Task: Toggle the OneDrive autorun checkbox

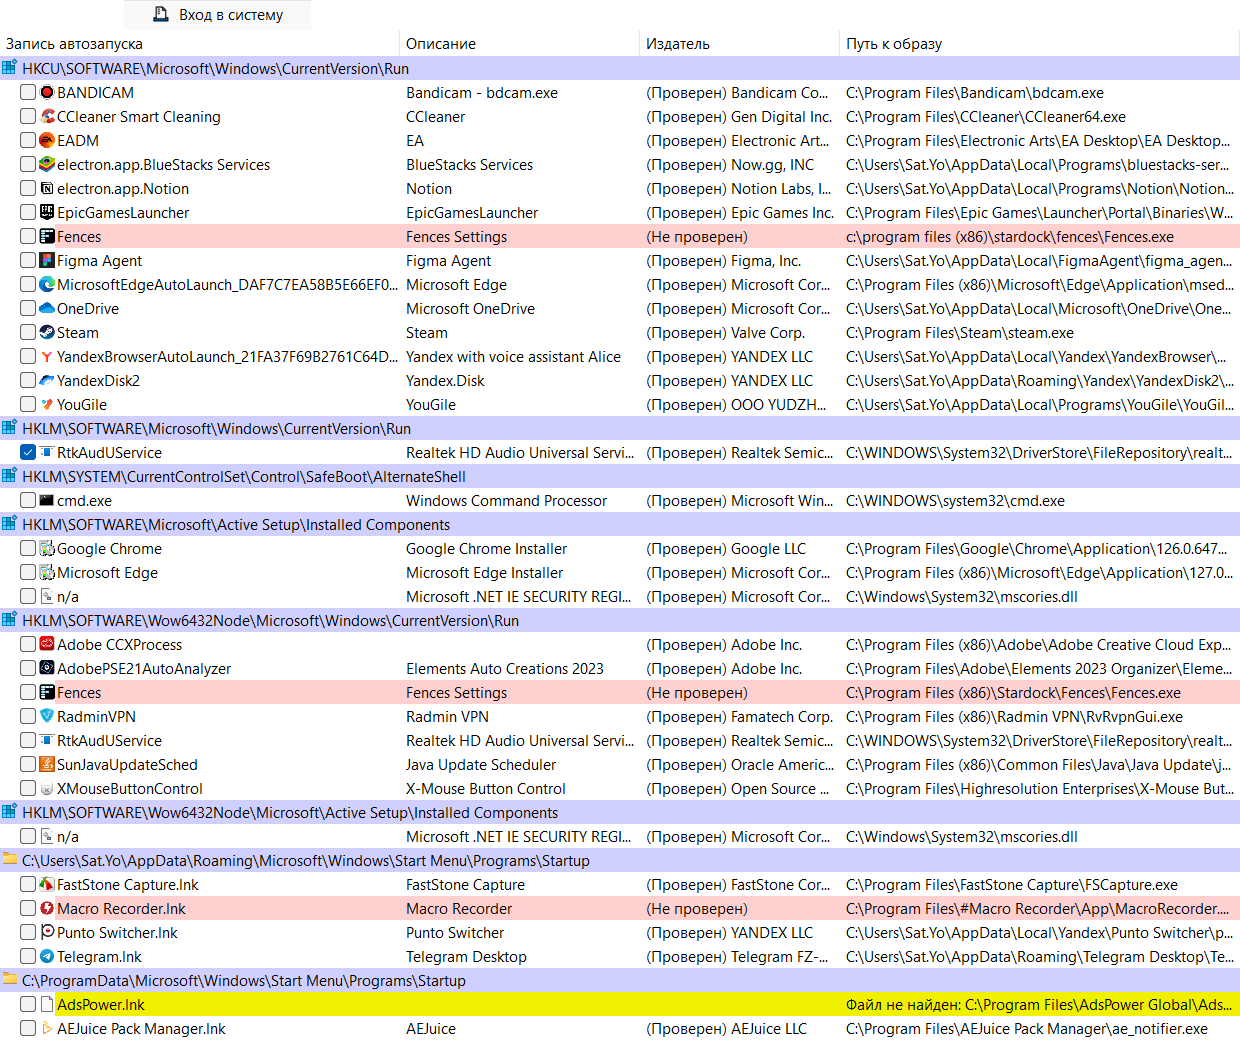Action: pos(28,308)
